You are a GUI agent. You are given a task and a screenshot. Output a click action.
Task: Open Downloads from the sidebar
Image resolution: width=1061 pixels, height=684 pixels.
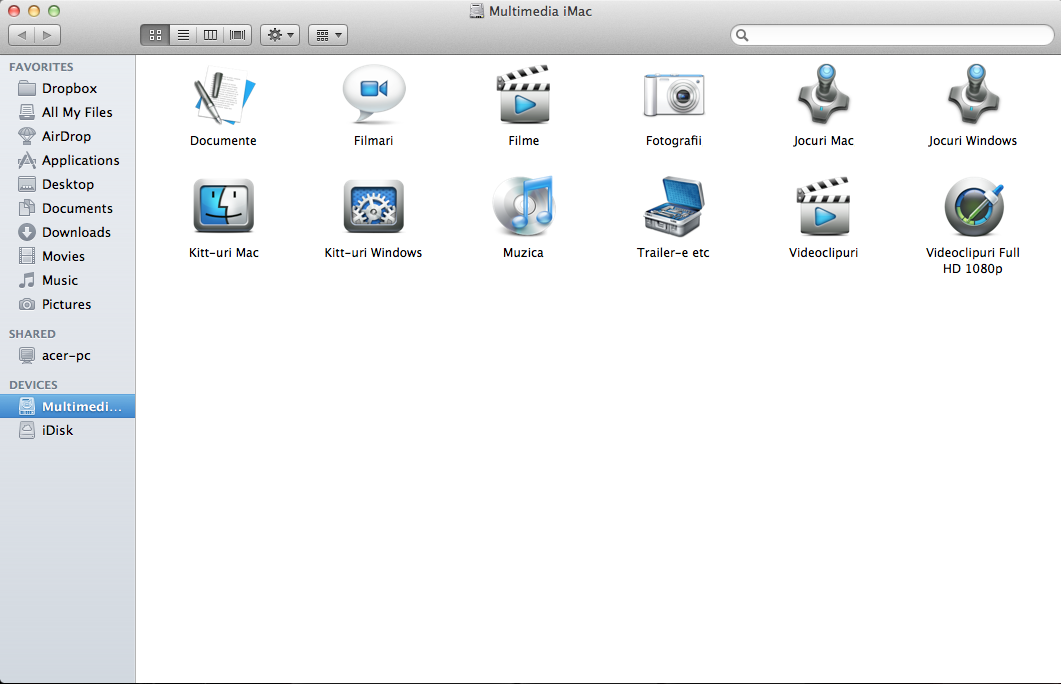(x=68, y=233)
